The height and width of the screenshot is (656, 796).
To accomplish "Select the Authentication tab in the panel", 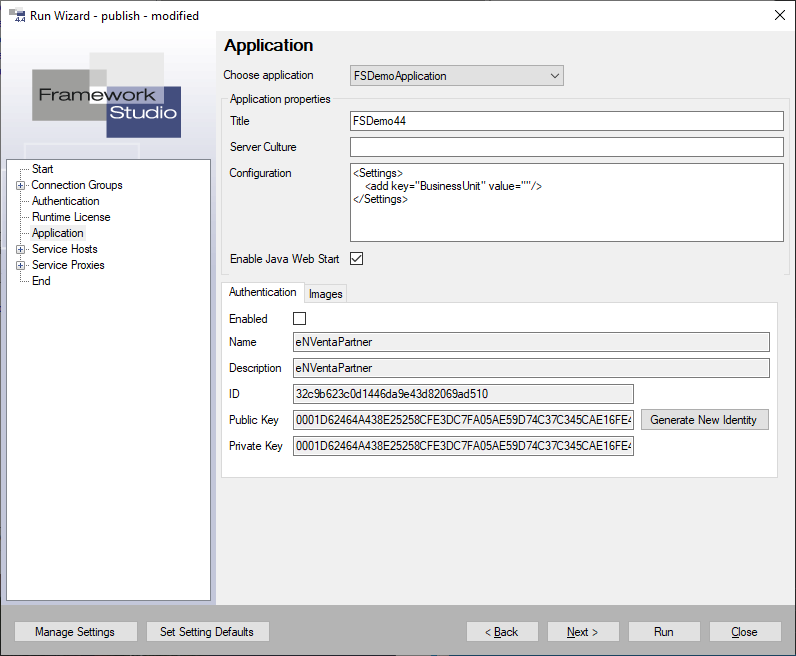I will pyautogui.click(x=262, y=292).
